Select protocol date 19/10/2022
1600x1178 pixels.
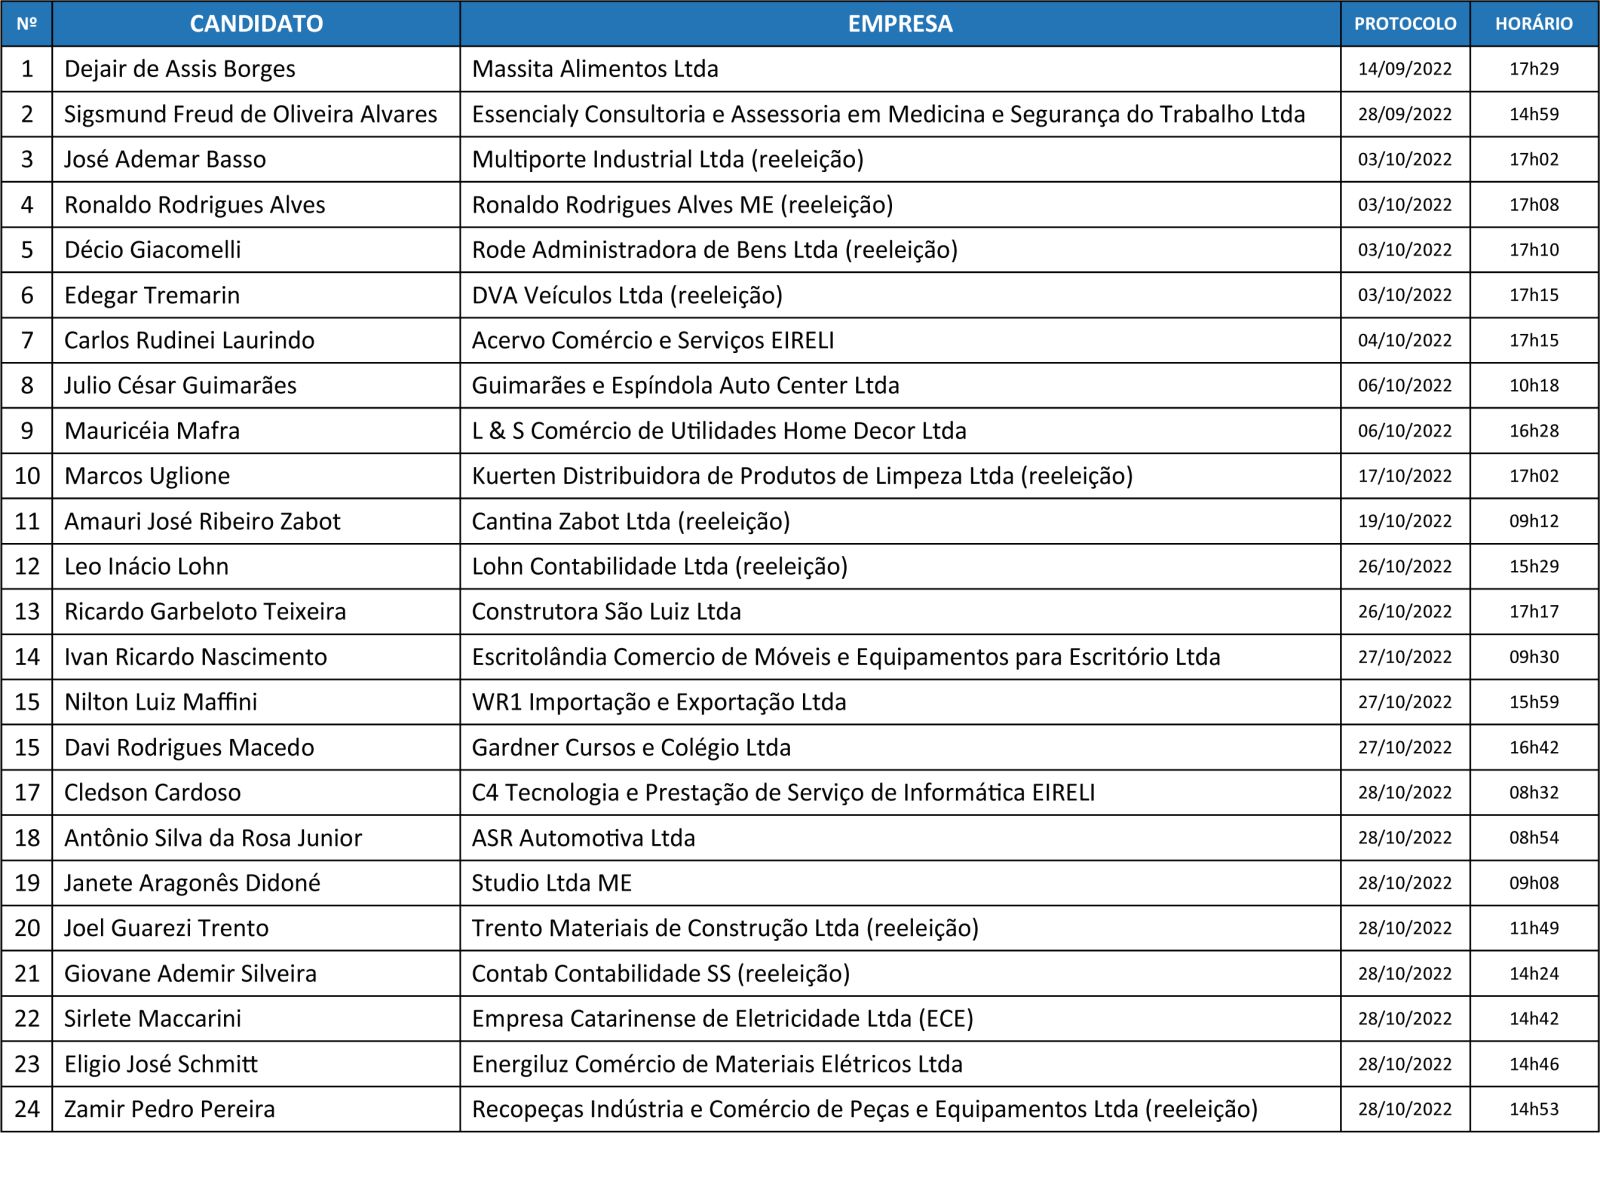click(x=1405, y=521)
